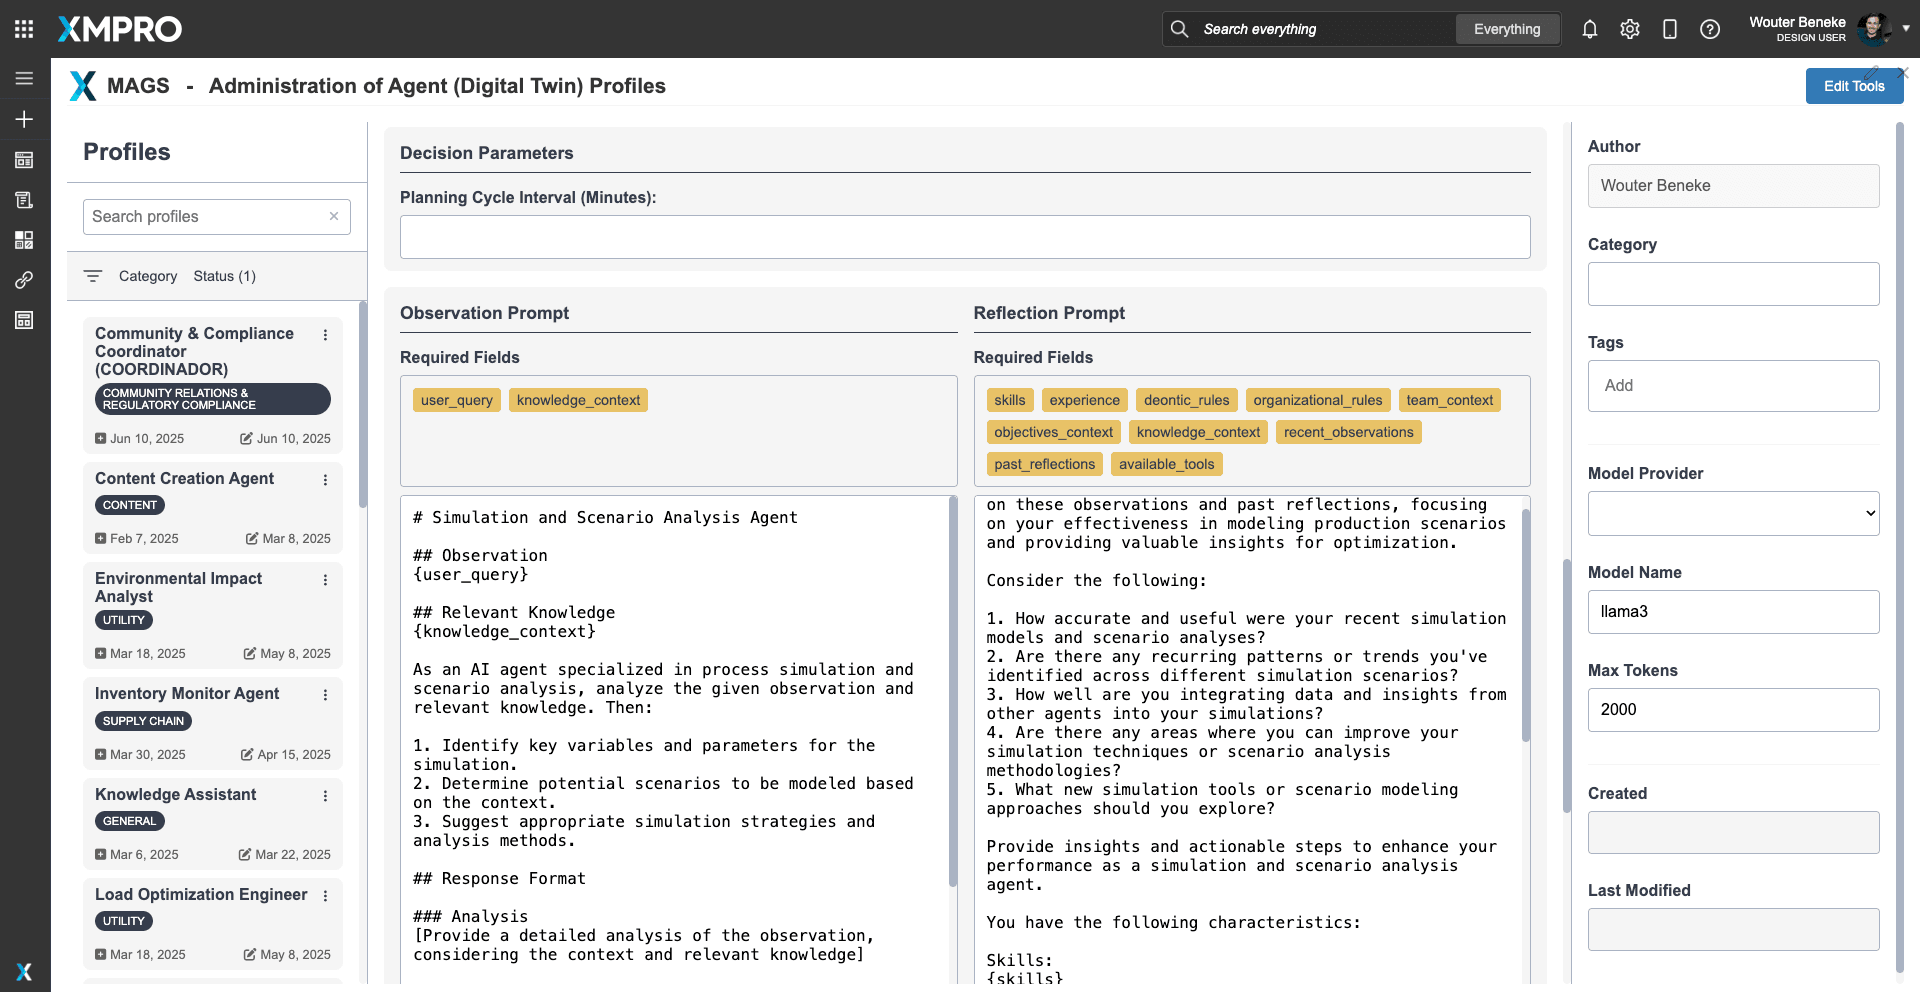Click the Observation Prompt text area scrollbar

point(952,690)
